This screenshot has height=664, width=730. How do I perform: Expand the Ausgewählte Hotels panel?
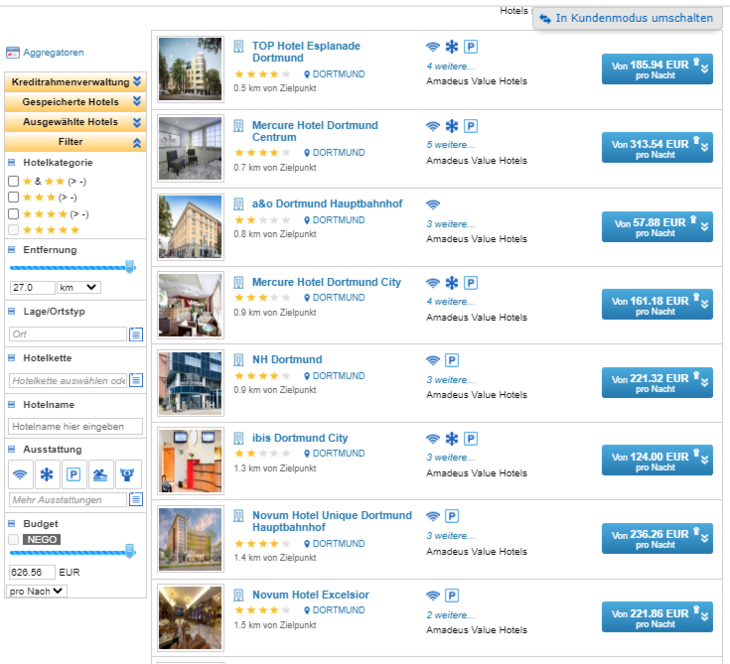coord(75,122)
